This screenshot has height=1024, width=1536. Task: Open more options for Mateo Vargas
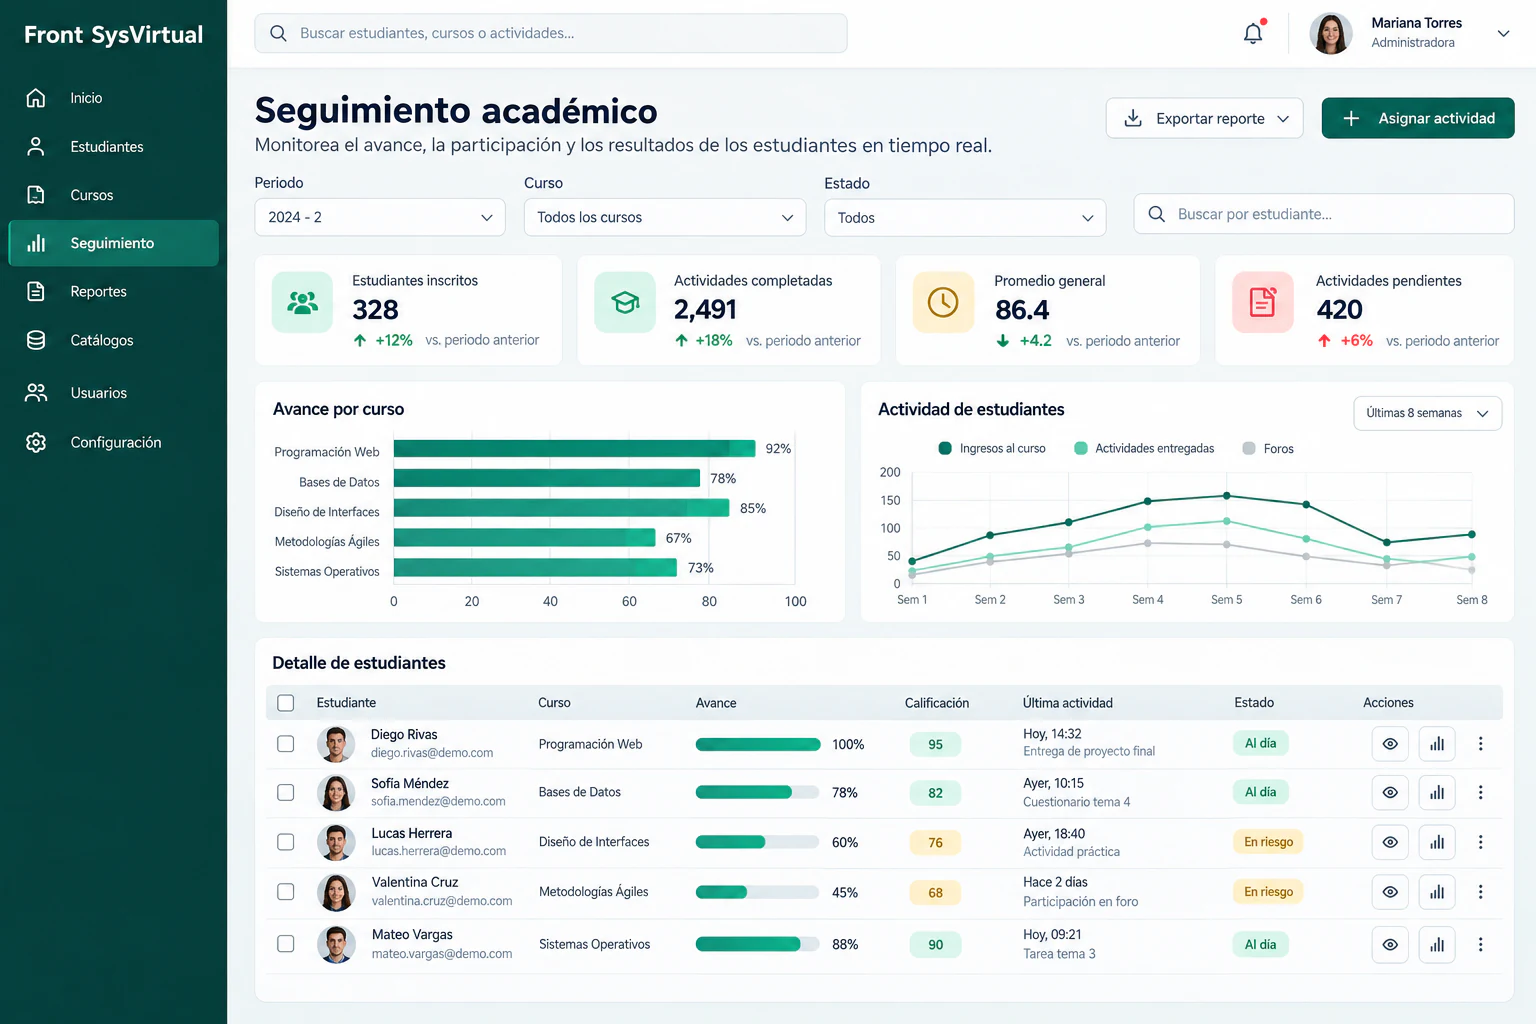(x=1481, y=945)
